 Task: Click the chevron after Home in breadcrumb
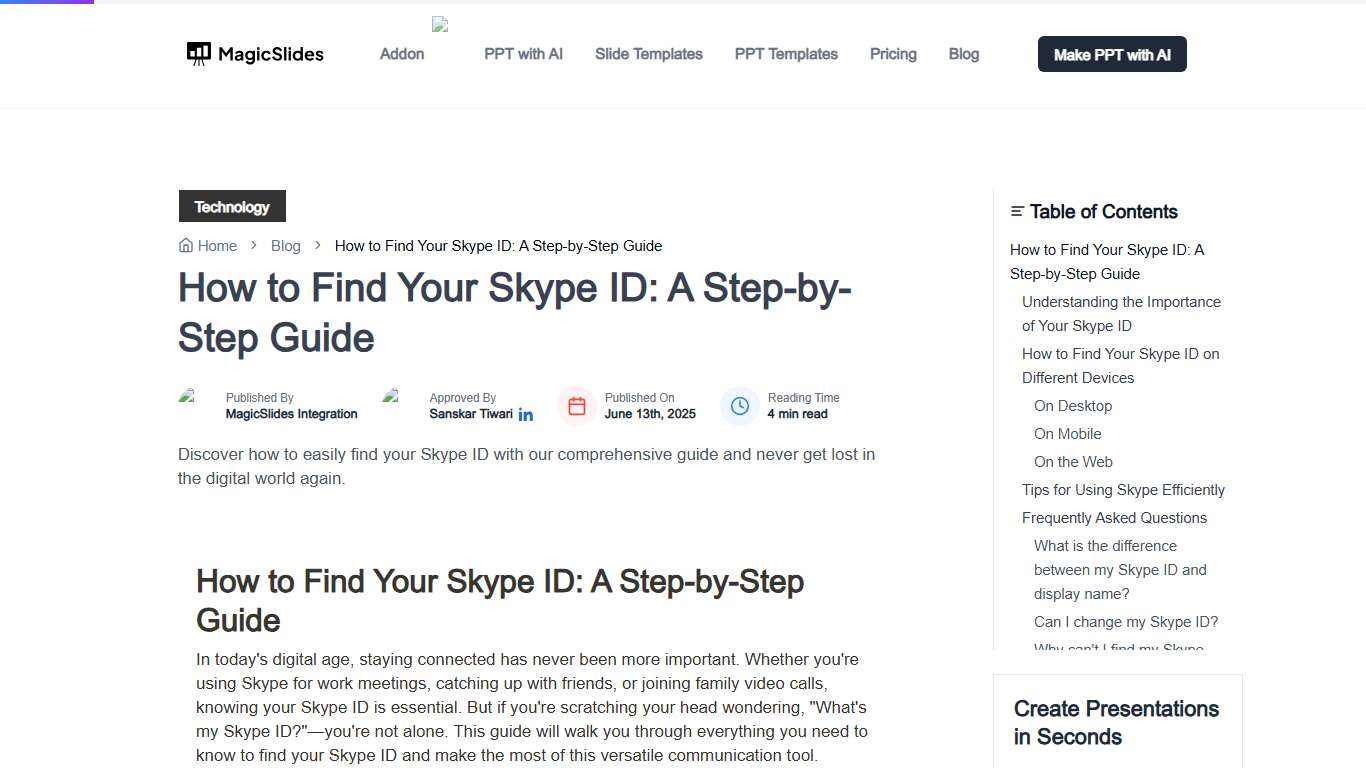pyautogui.click(x=254, y=245)
